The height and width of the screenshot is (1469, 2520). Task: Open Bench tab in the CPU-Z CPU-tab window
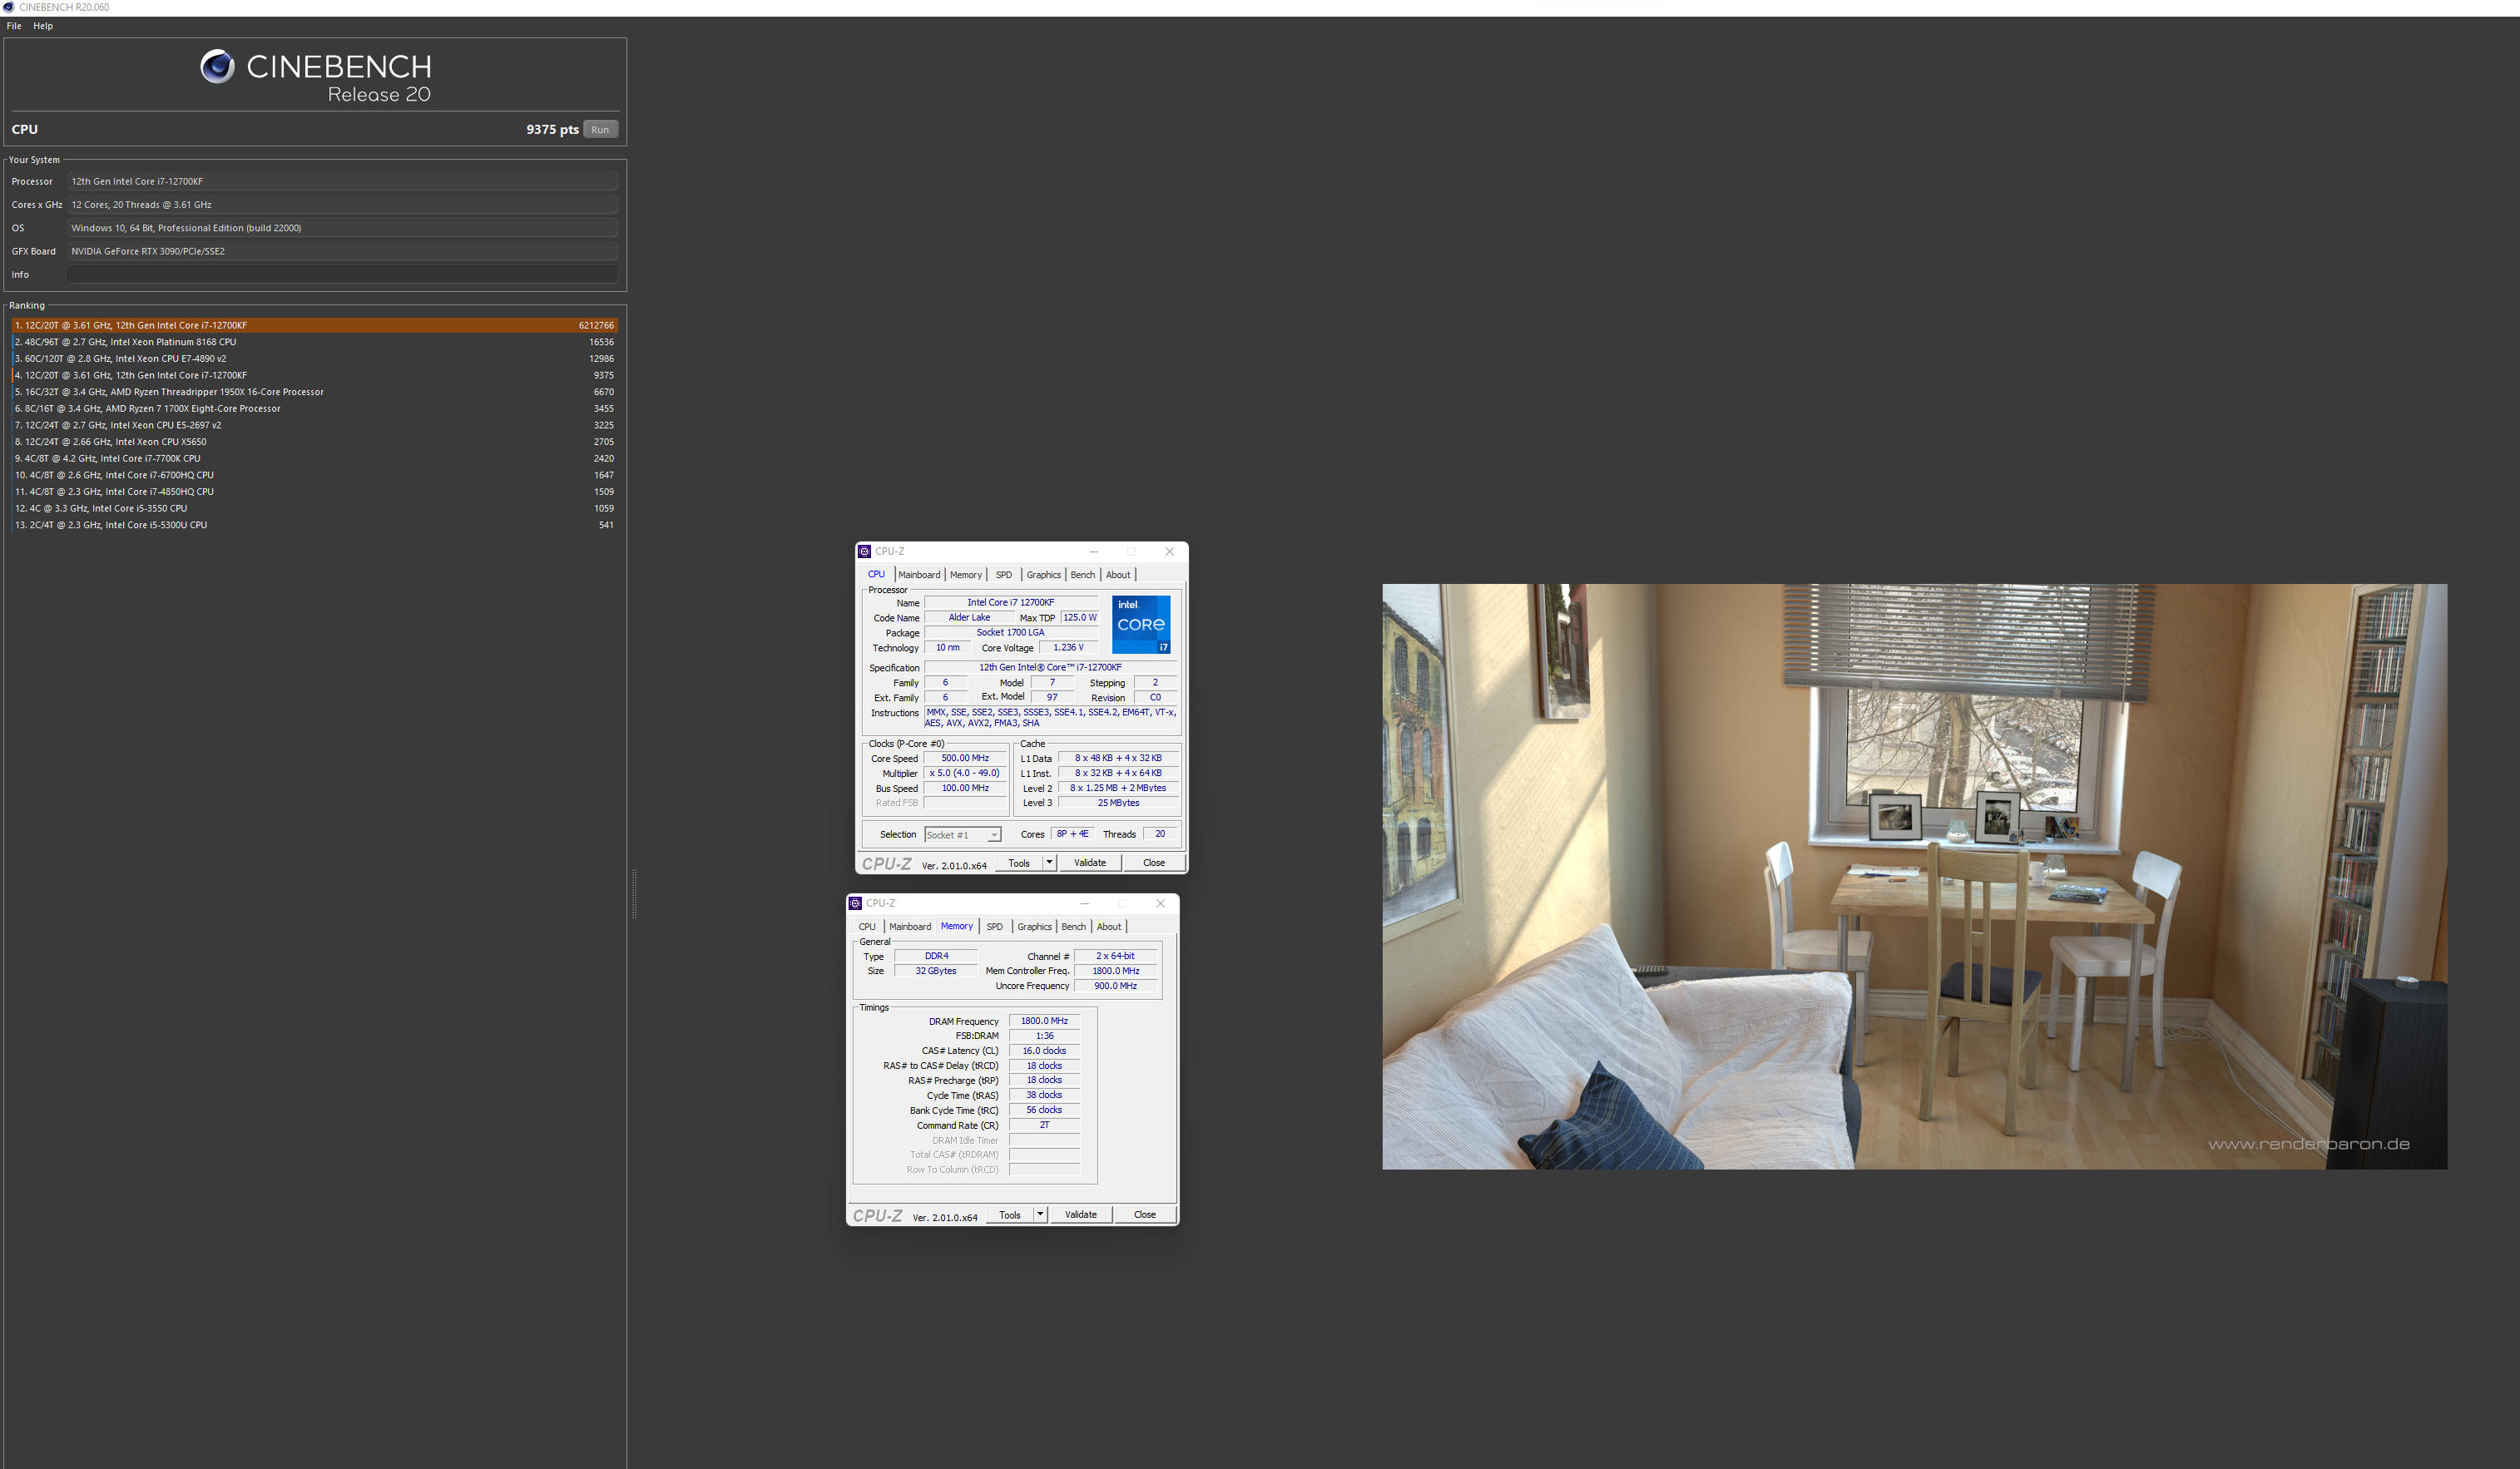pos(1083,575)
